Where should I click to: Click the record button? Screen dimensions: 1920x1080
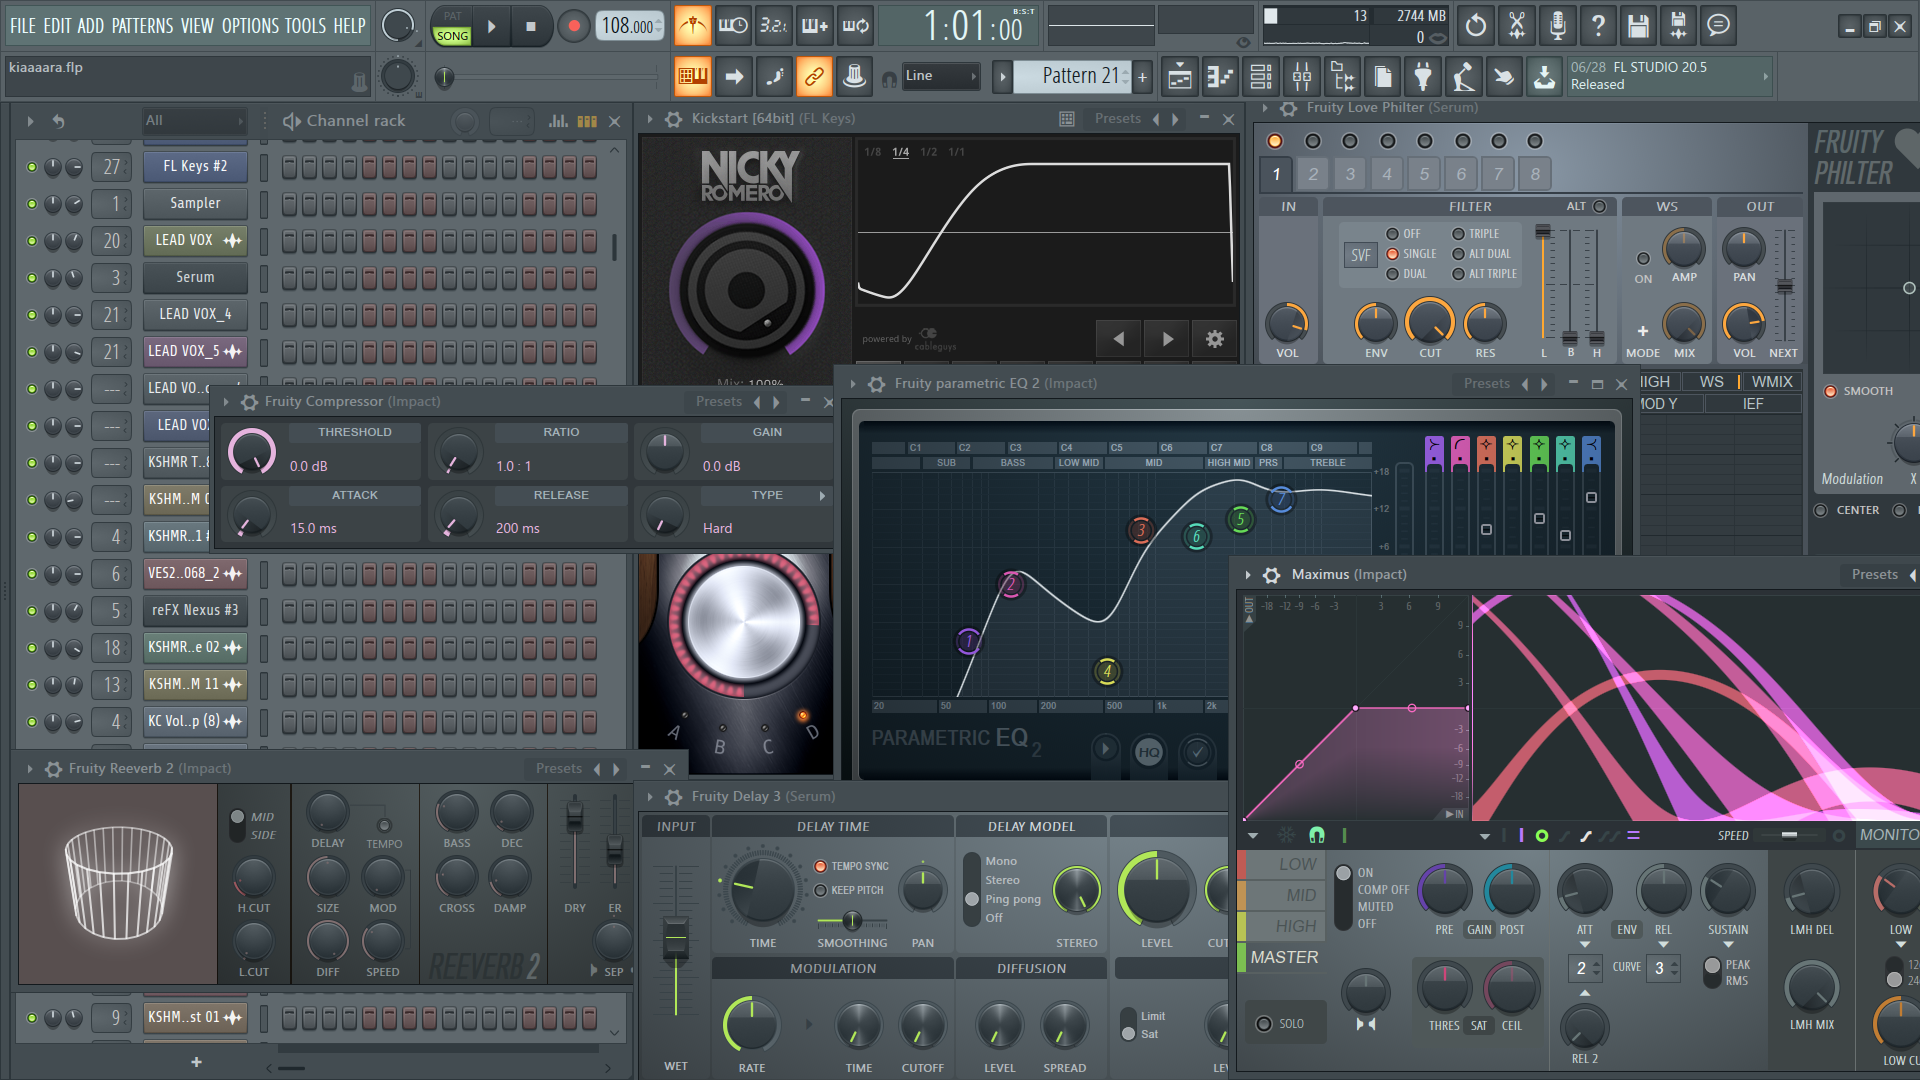tap(573, 27)
